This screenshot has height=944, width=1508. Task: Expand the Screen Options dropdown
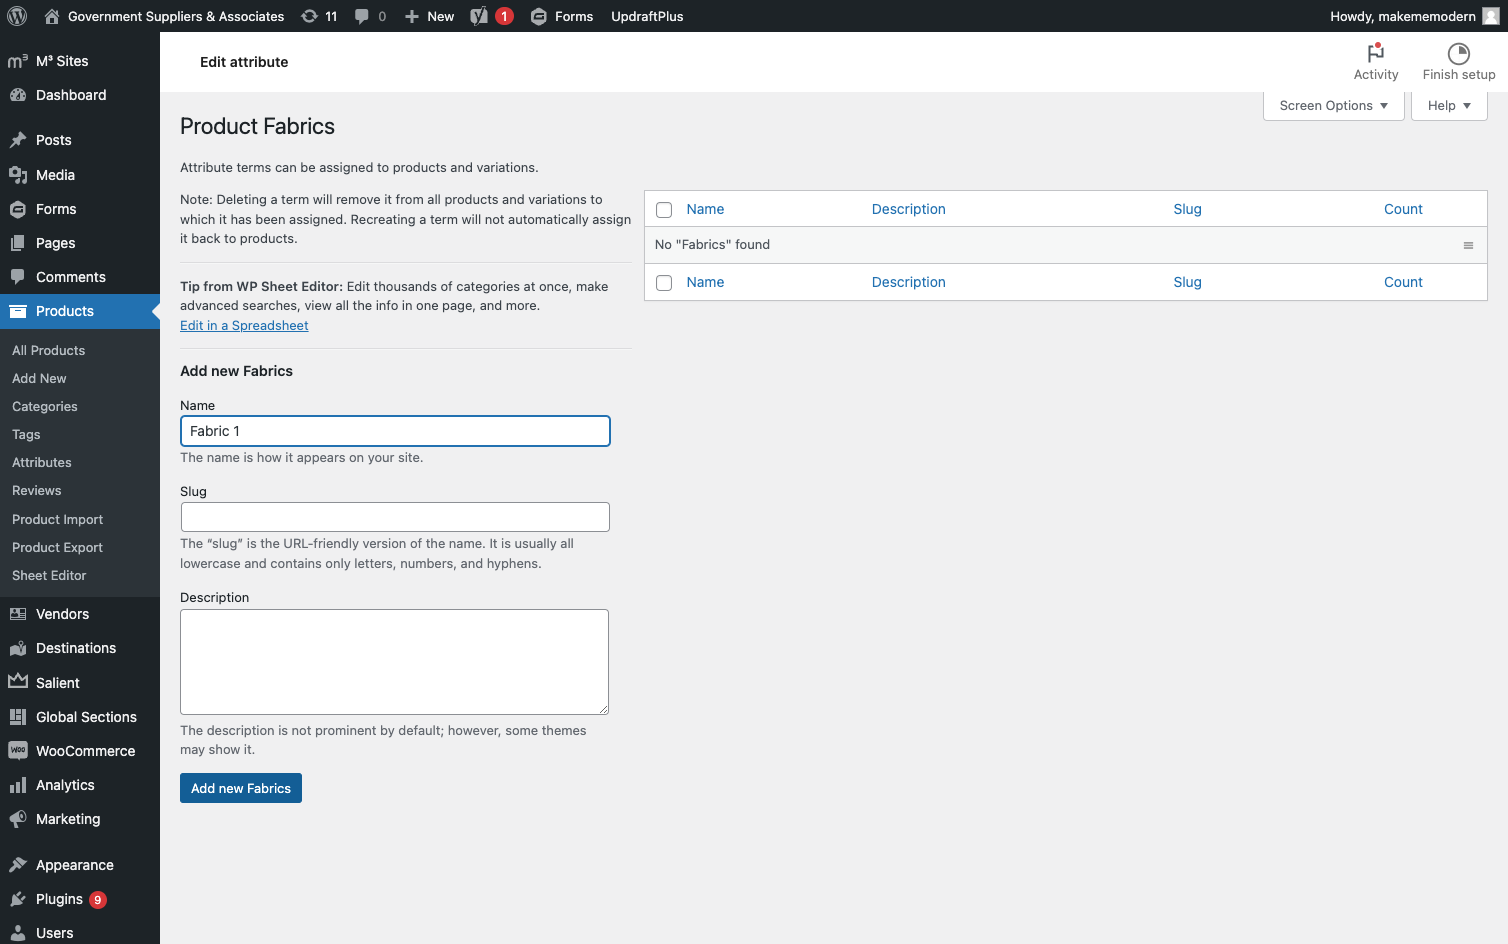(1334, 106)
